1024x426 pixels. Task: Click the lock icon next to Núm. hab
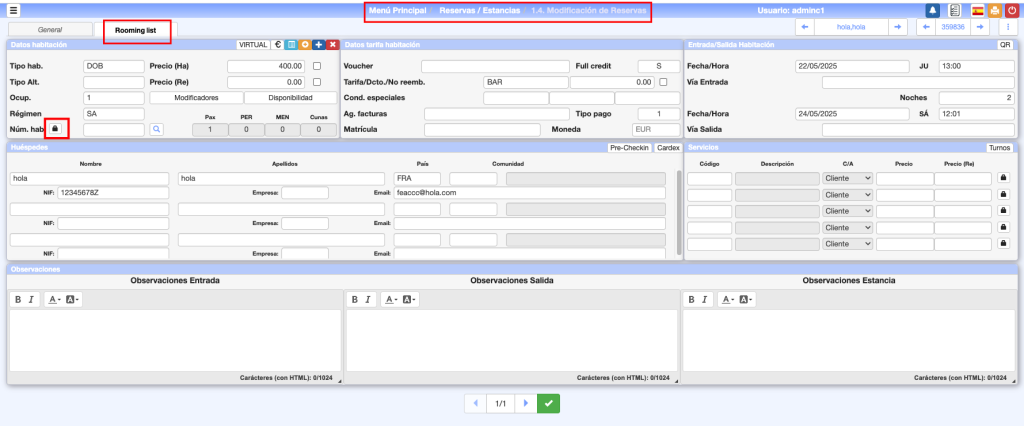(56, 129)
